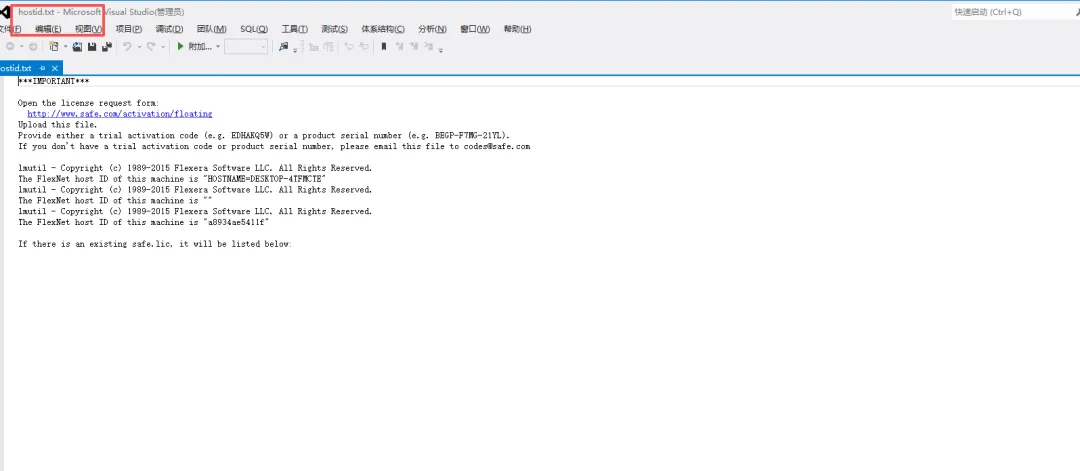Click the Visual Studio logo in title bar

[4, 12]
